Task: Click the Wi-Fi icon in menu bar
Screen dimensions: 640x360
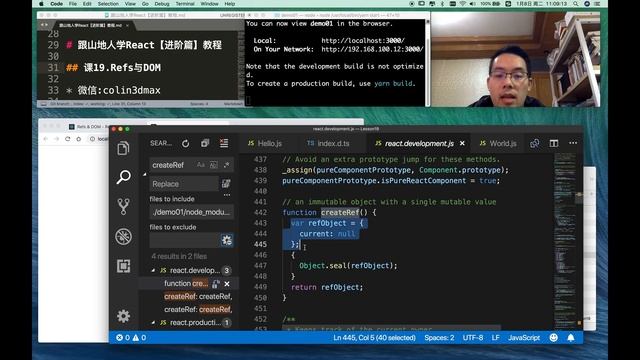Action: coord(462,4)
